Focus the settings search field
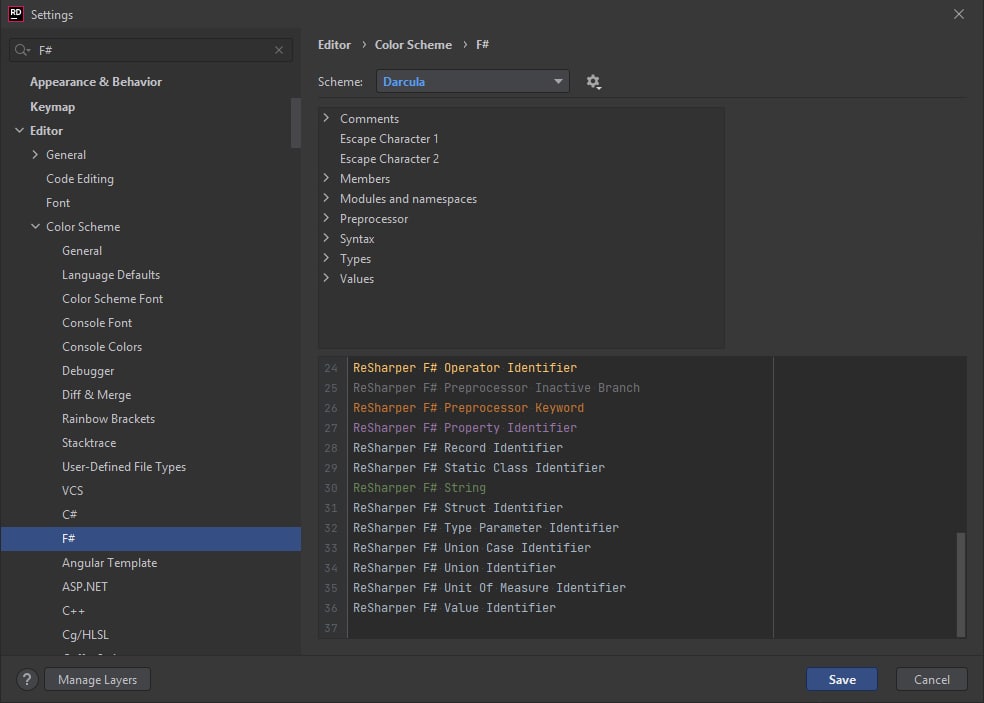The image size is (984, 703). pyautogui.click(x=149, y=50)
